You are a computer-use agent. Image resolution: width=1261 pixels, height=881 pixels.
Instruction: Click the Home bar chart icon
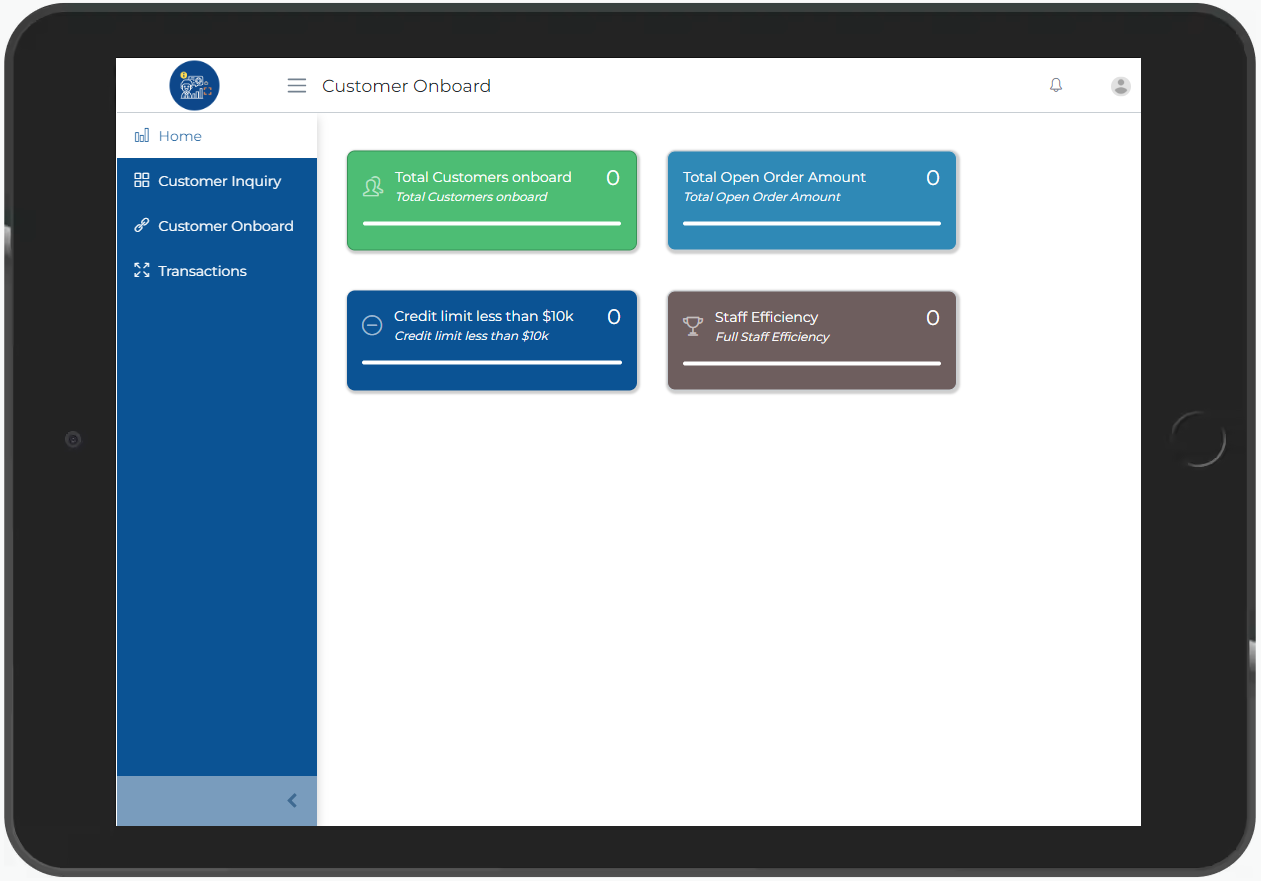tap(142, 136)
